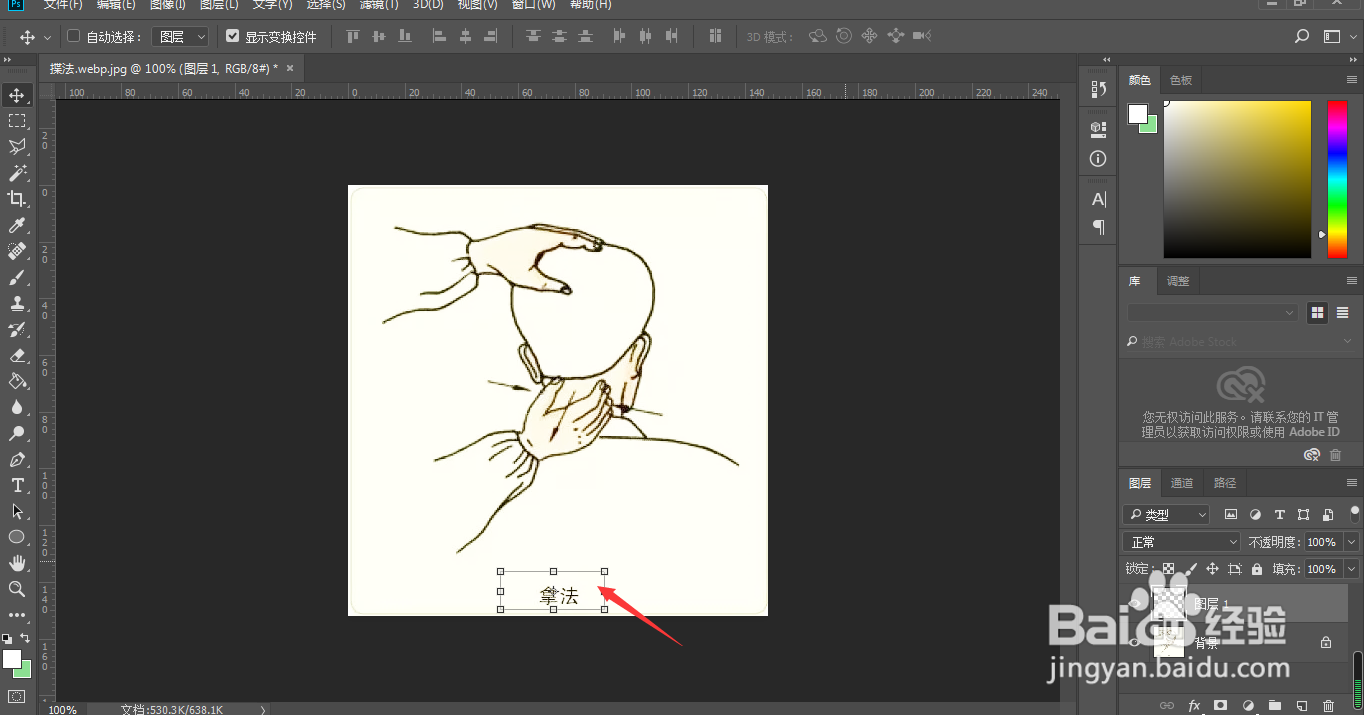The height and width of the screenshot is (715, 1364).
Task: Open the 不透明度 opacity slider arrow
Action: click(1351, 542)
